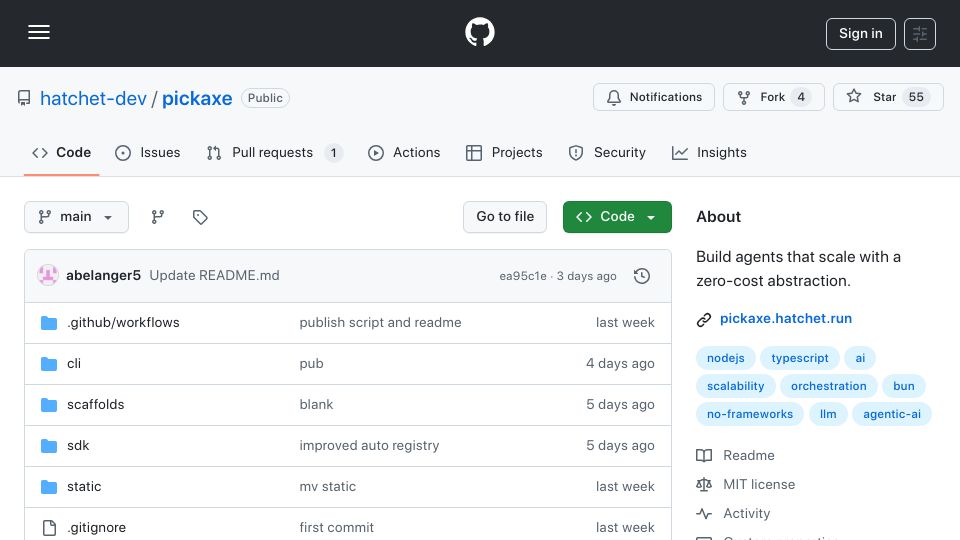The height and width of the screenshot is (540, 960).
Task: Open 'blank' commit message for scaffolds
Action: coord(317,405)
